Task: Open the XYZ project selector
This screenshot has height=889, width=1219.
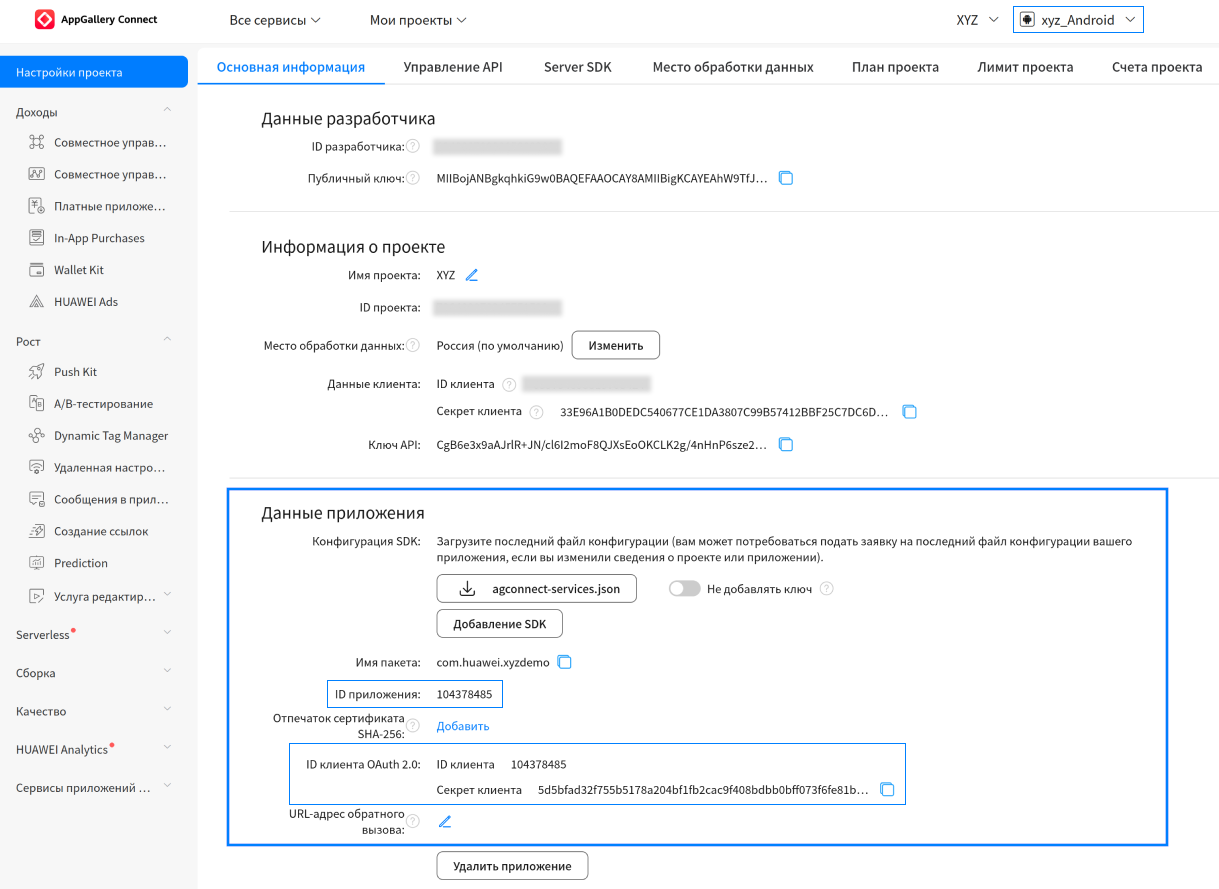Action: coord(977,20)
